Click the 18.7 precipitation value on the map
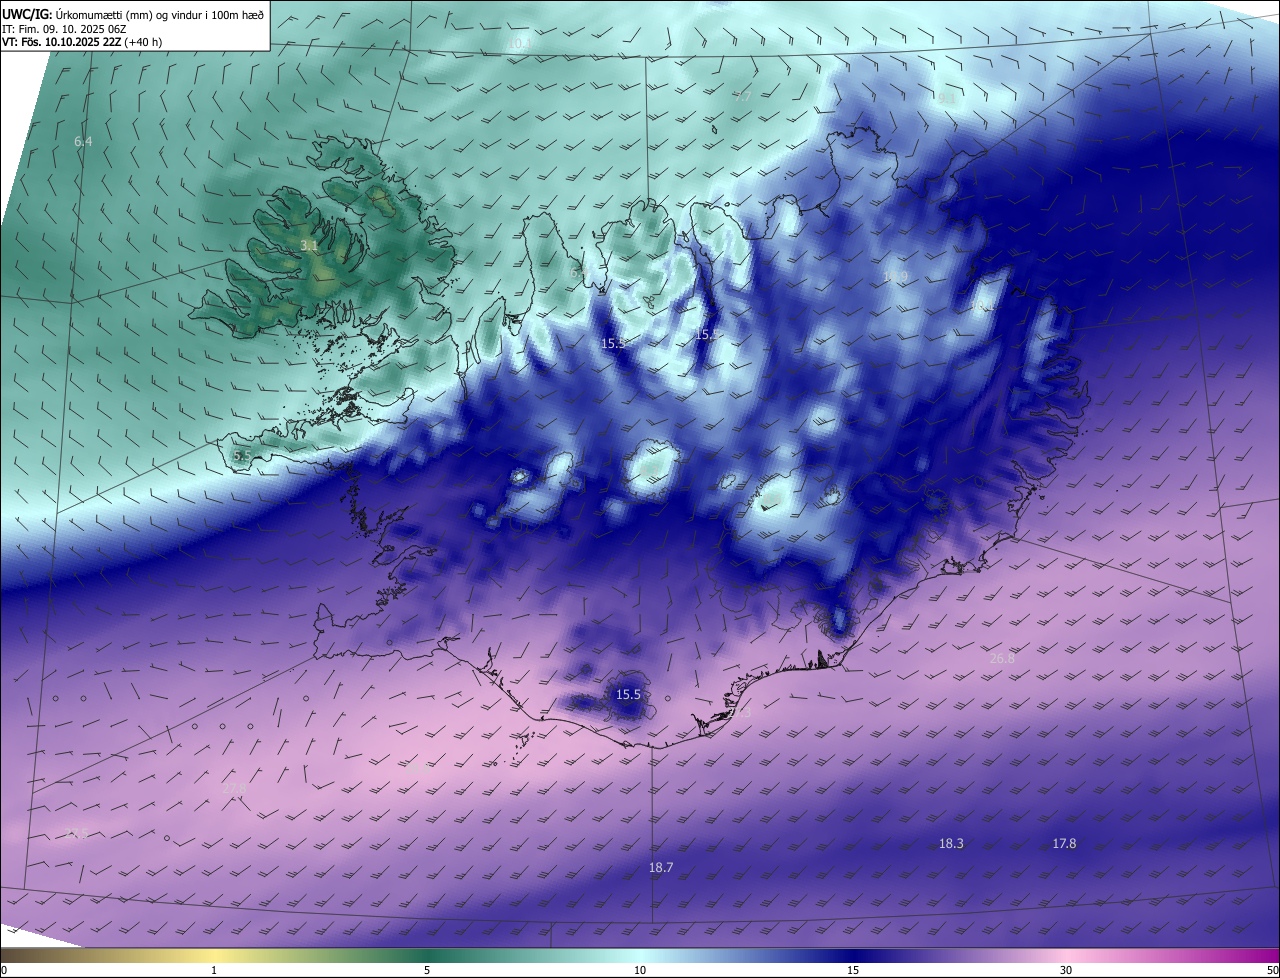Image resolution: width=1280 pixels, height=978 pixels. point(661,868)
